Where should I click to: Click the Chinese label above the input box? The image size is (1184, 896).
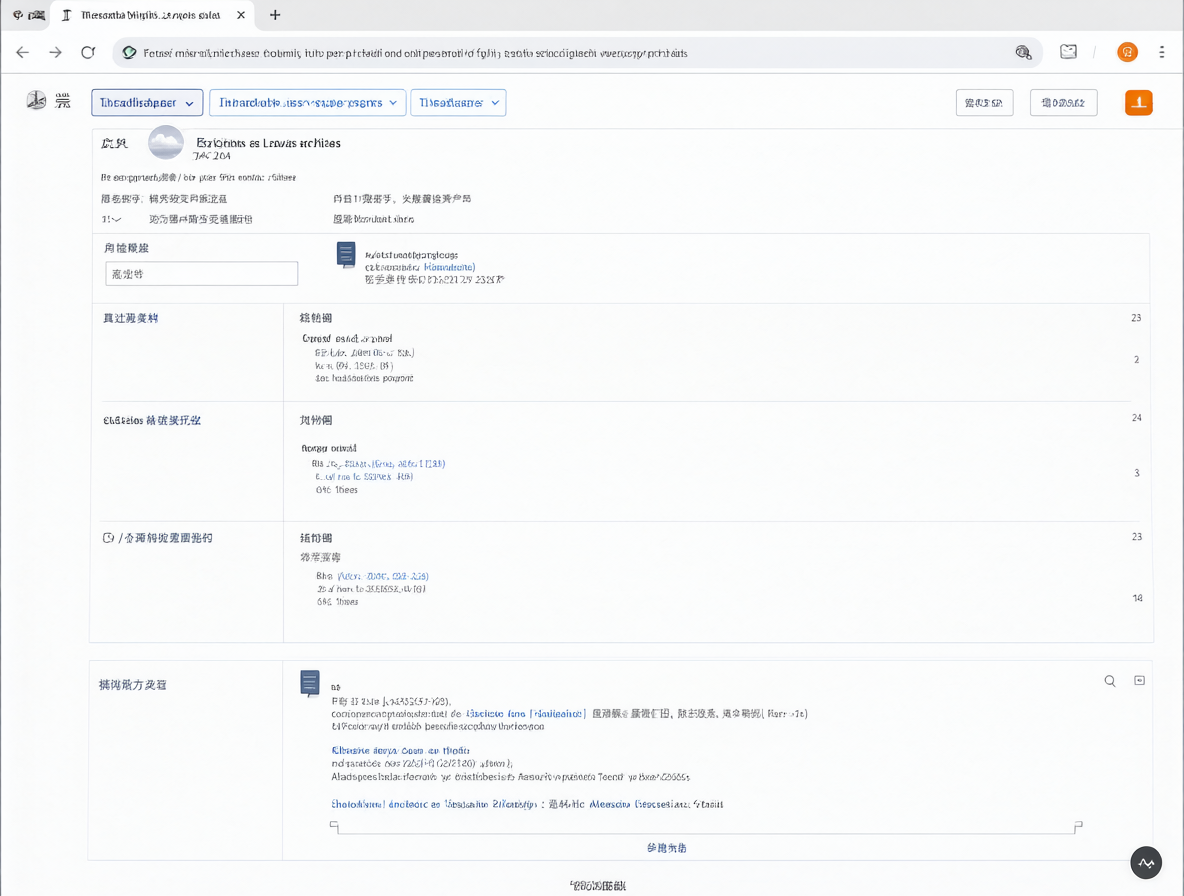(x=126, y=248)
